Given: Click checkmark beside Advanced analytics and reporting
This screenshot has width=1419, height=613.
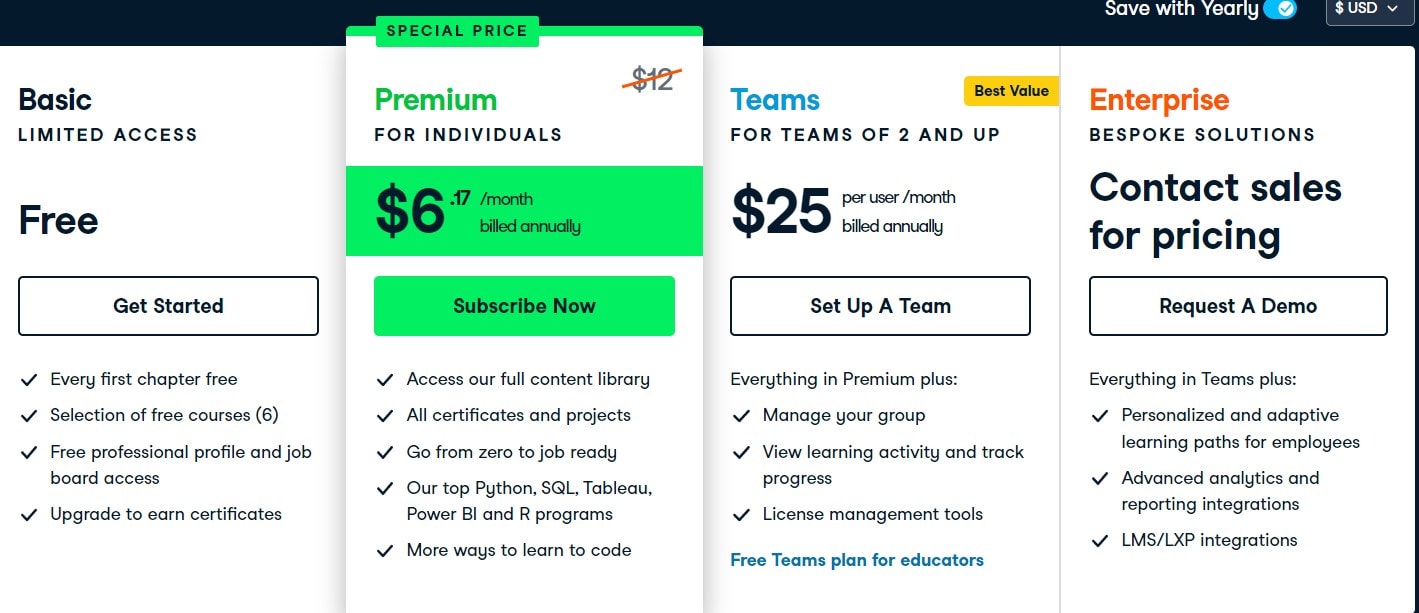Looking at the screenshot, I should [1100, 479].
